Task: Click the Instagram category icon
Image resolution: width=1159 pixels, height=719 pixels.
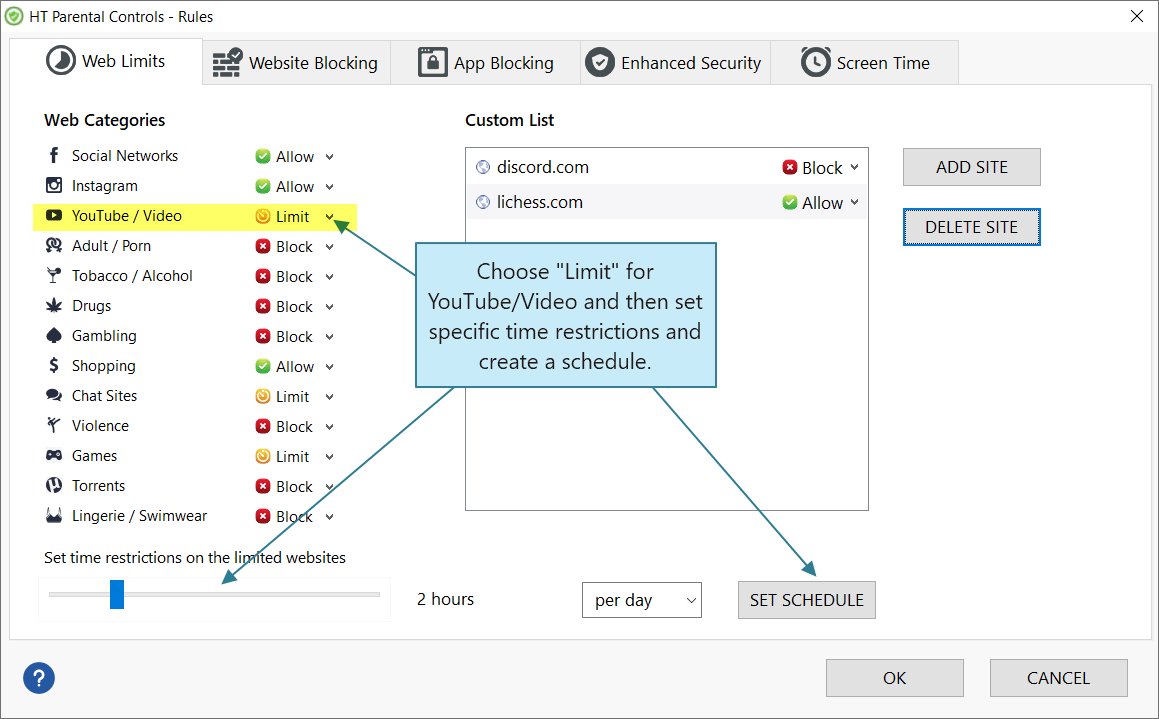Action: 54,185
